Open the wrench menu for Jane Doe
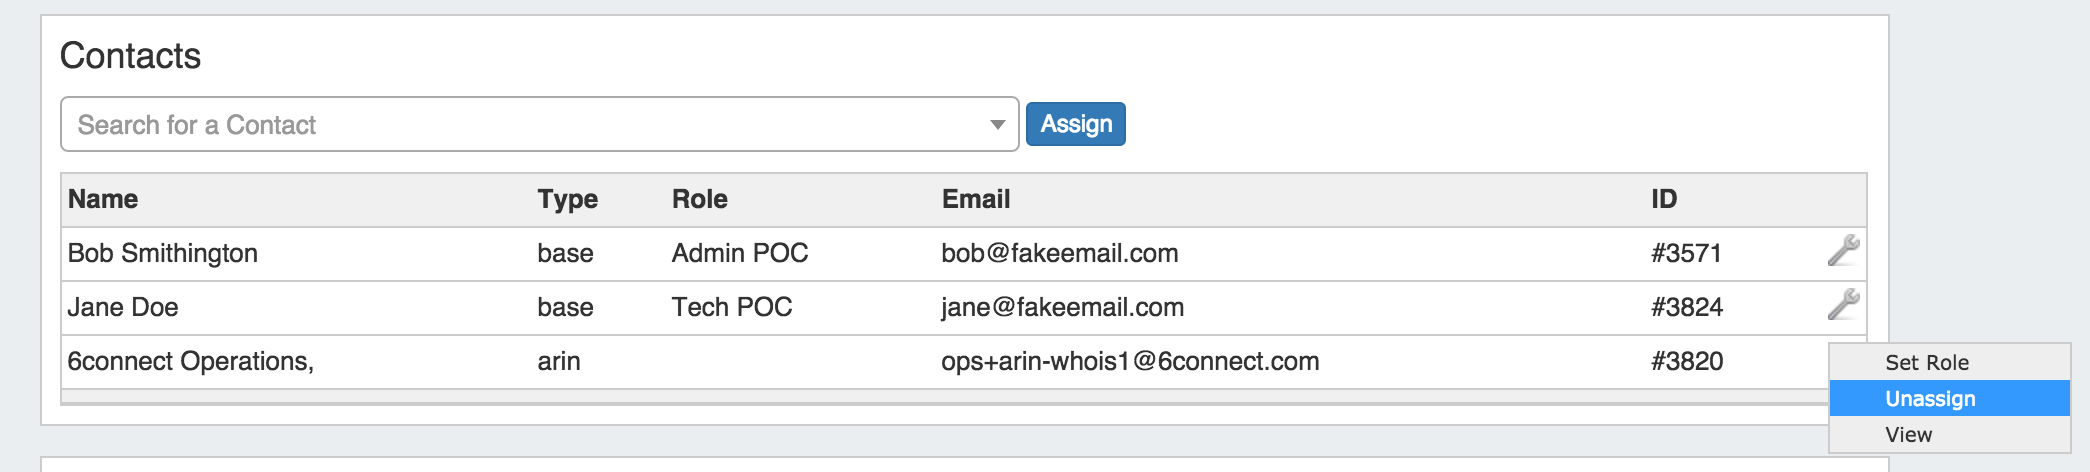Viewport: 2090px width, 472px height. (x=1843, y=304)
